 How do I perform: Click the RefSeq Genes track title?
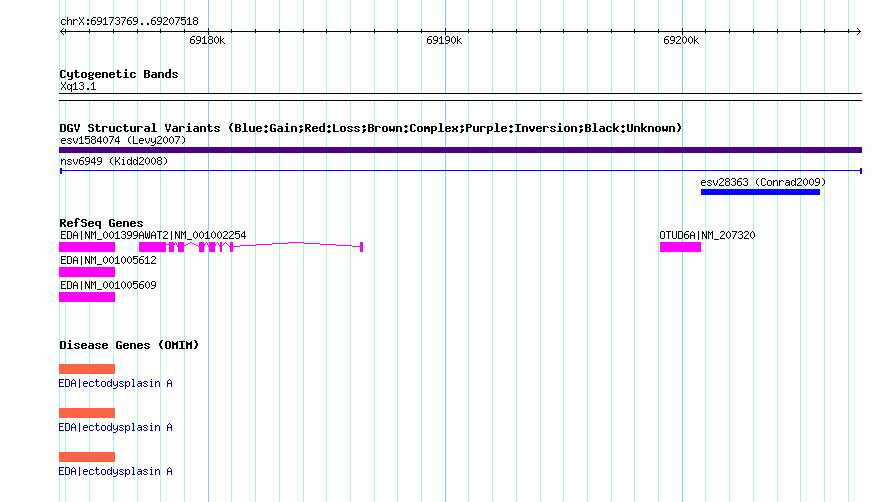click(101, 223)
